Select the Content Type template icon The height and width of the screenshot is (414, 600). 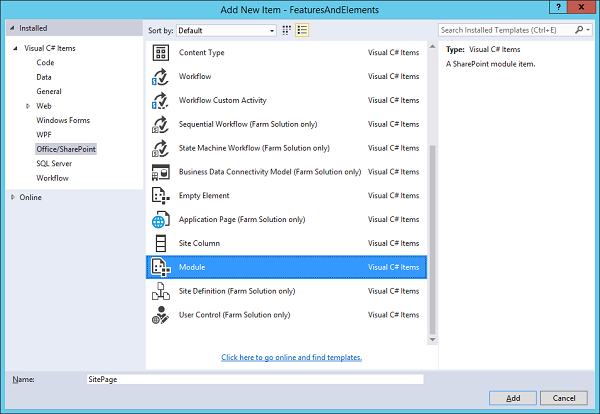(160, 52)
